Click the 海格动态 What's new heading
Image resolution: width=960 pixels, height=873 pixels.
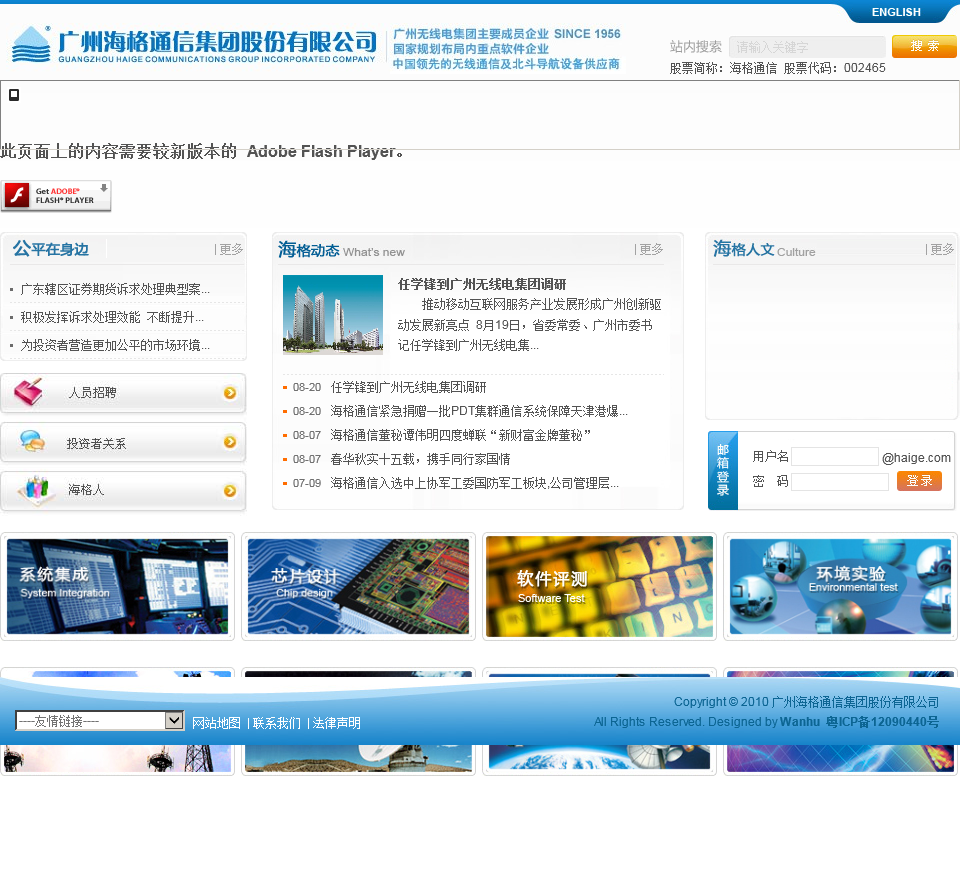(342, 250)
